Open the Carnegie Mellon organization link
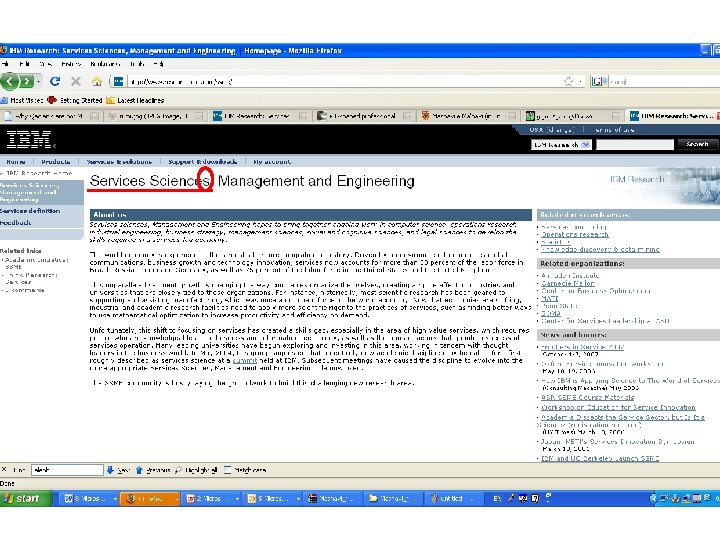The image size is (720, 540). click(568, 283)
